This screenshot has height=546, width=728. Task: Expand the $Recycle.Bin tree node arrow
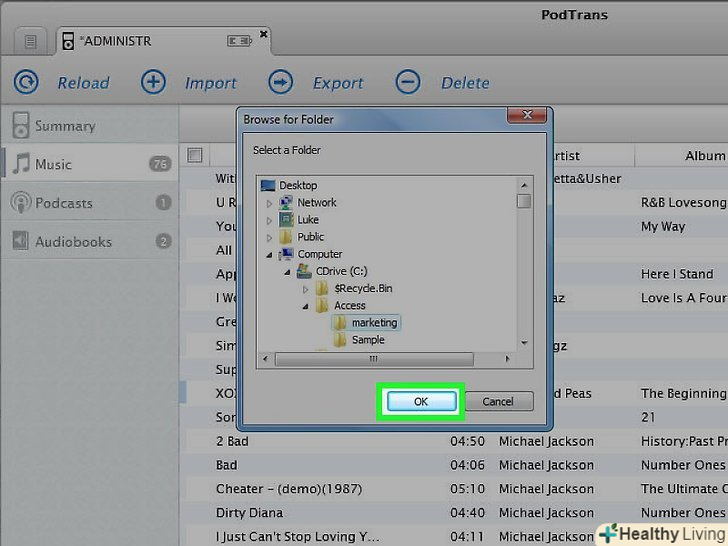pyautogui.click(x=305, y=289)
